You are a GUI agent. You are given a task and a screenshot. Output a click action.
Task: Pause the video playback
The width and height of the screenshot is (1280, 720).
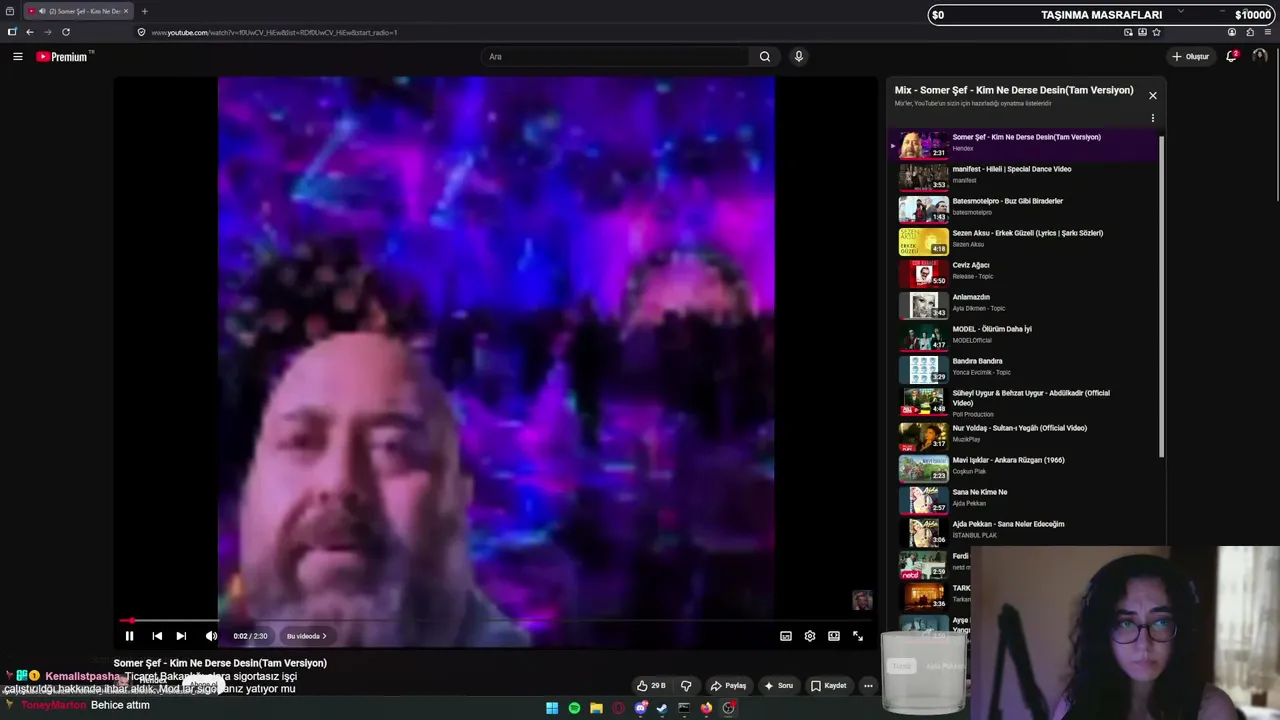tap(129, 636)
